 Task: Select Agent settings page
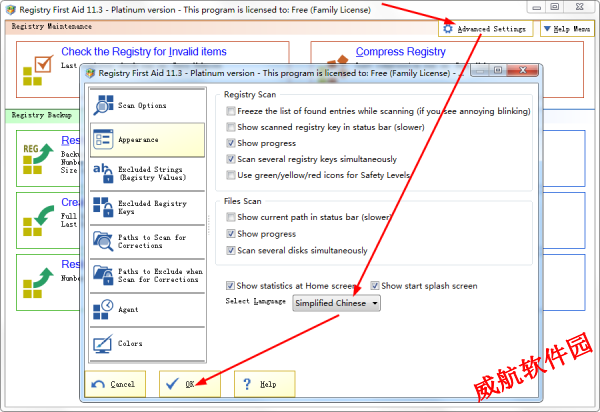point(147,309)
